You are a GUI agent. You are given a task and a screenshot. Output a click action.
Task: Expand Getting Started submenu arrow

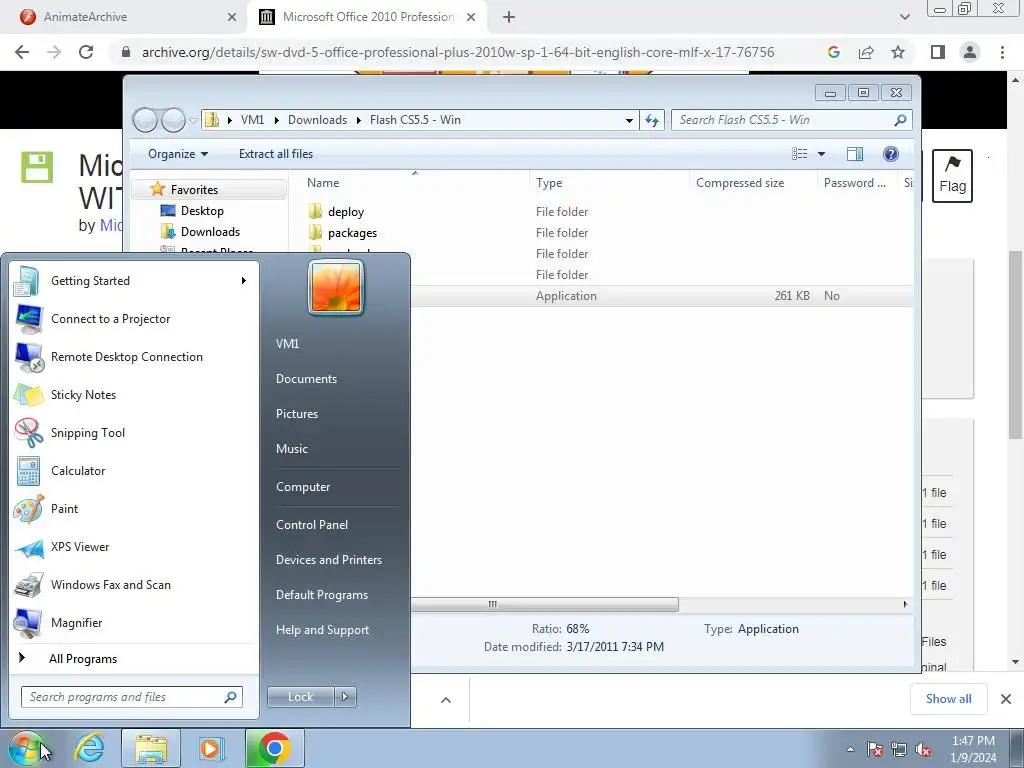point(244,281)
